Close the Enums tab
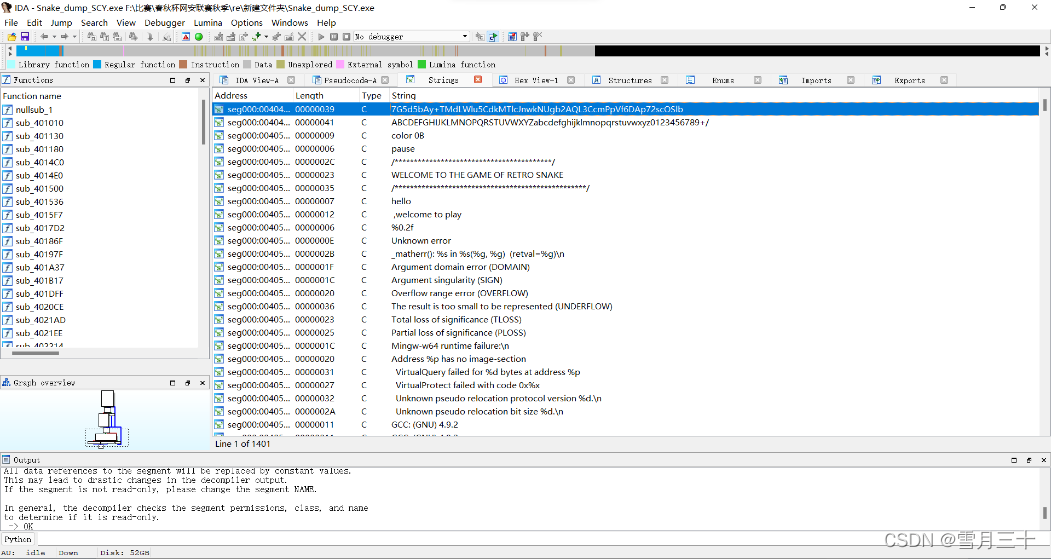 (x=757, y=80)
